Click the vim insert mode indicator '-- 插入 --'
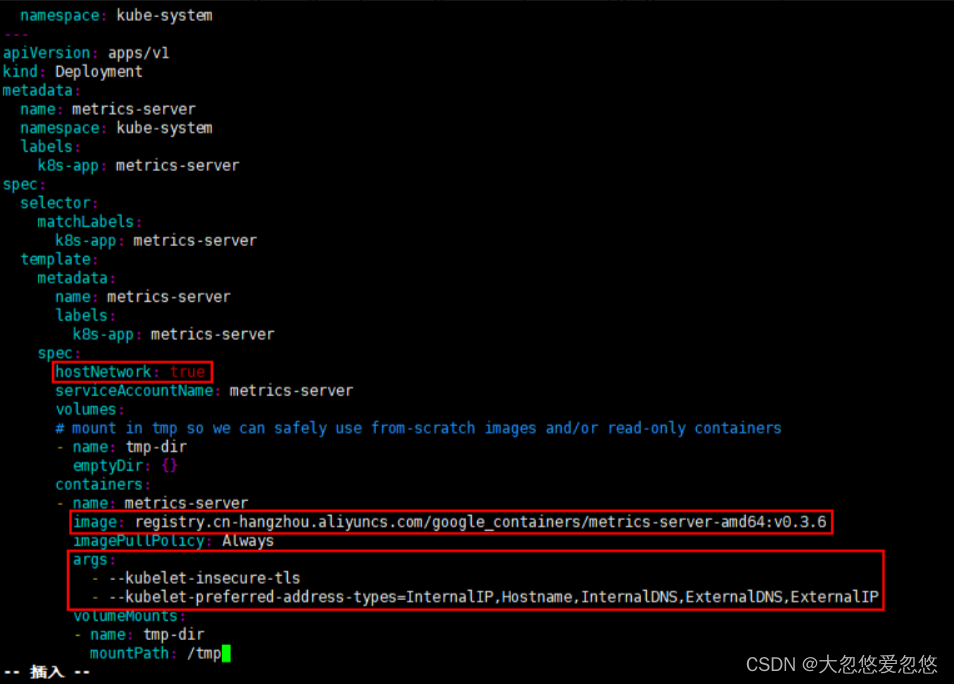The width and height of the screenshot is (954, 684). (x=47, y=672)
